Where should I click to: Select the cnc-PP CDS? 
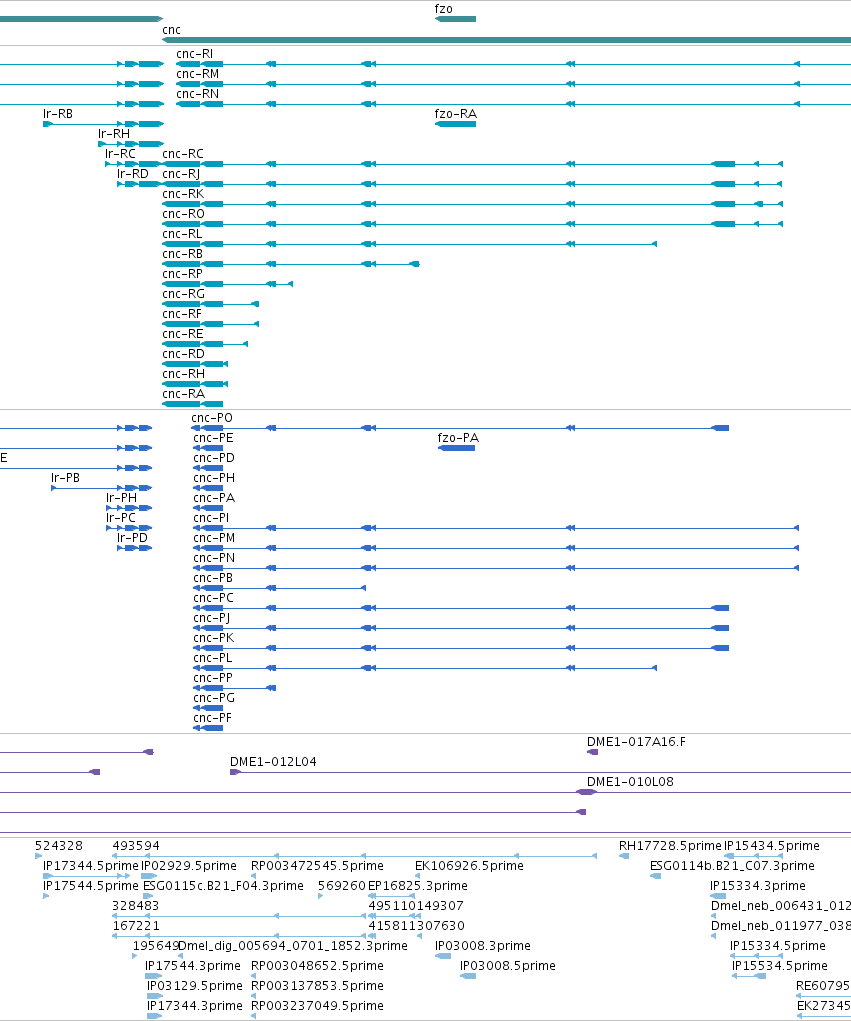(x=213, y=678)
